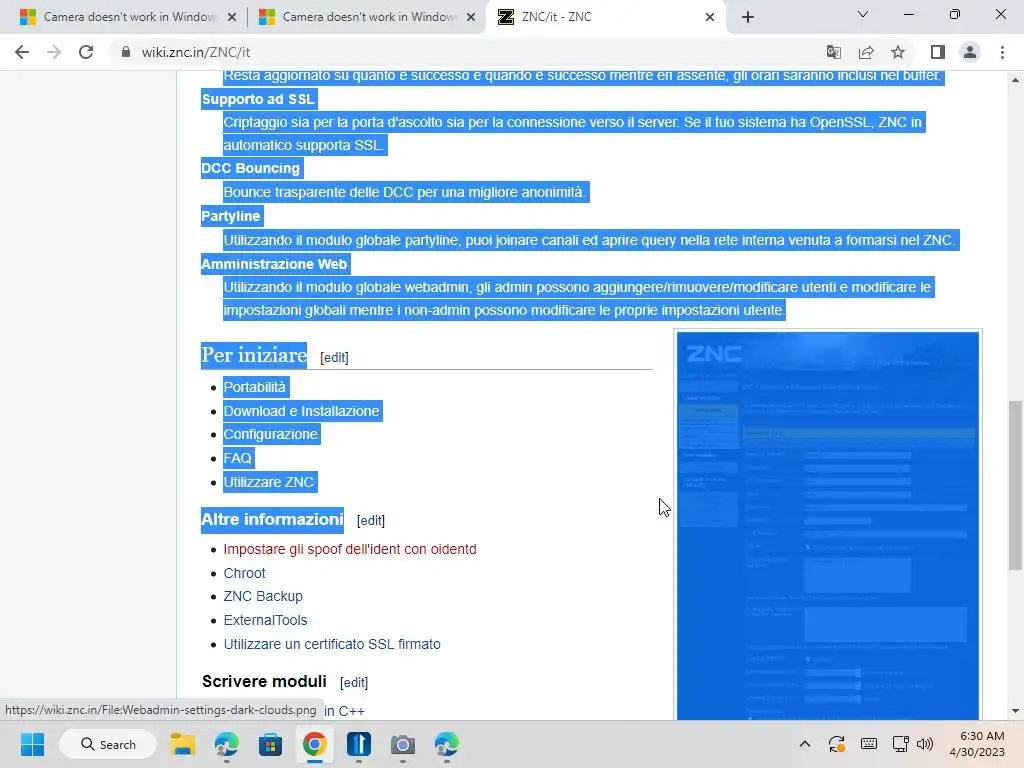The image size is (1024, 768).
Task: Open volume control tray icon
Action: click(925, 744)
